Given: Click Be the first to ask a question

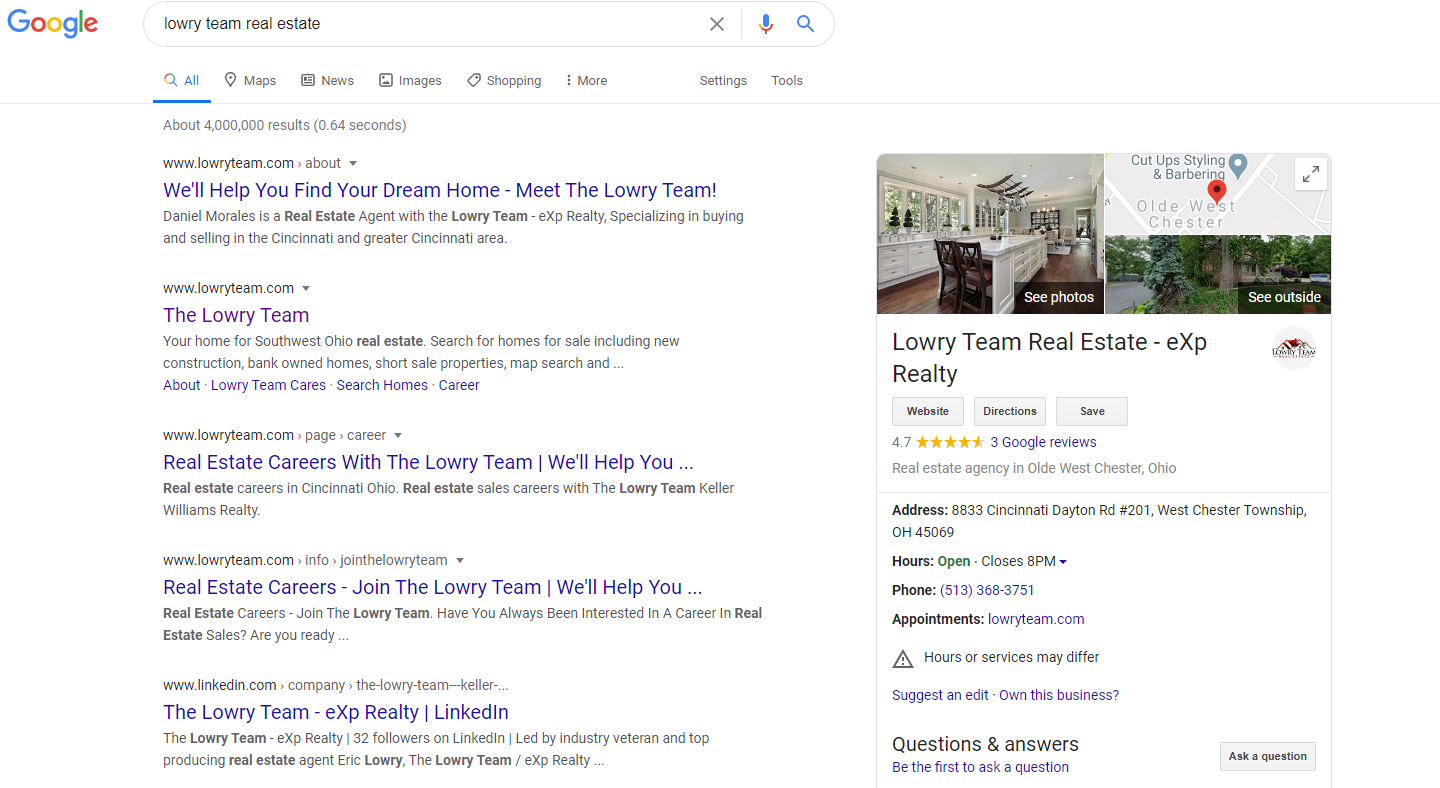Looking at the screenshot, I should pyautogui.click(x=980, y=767).
